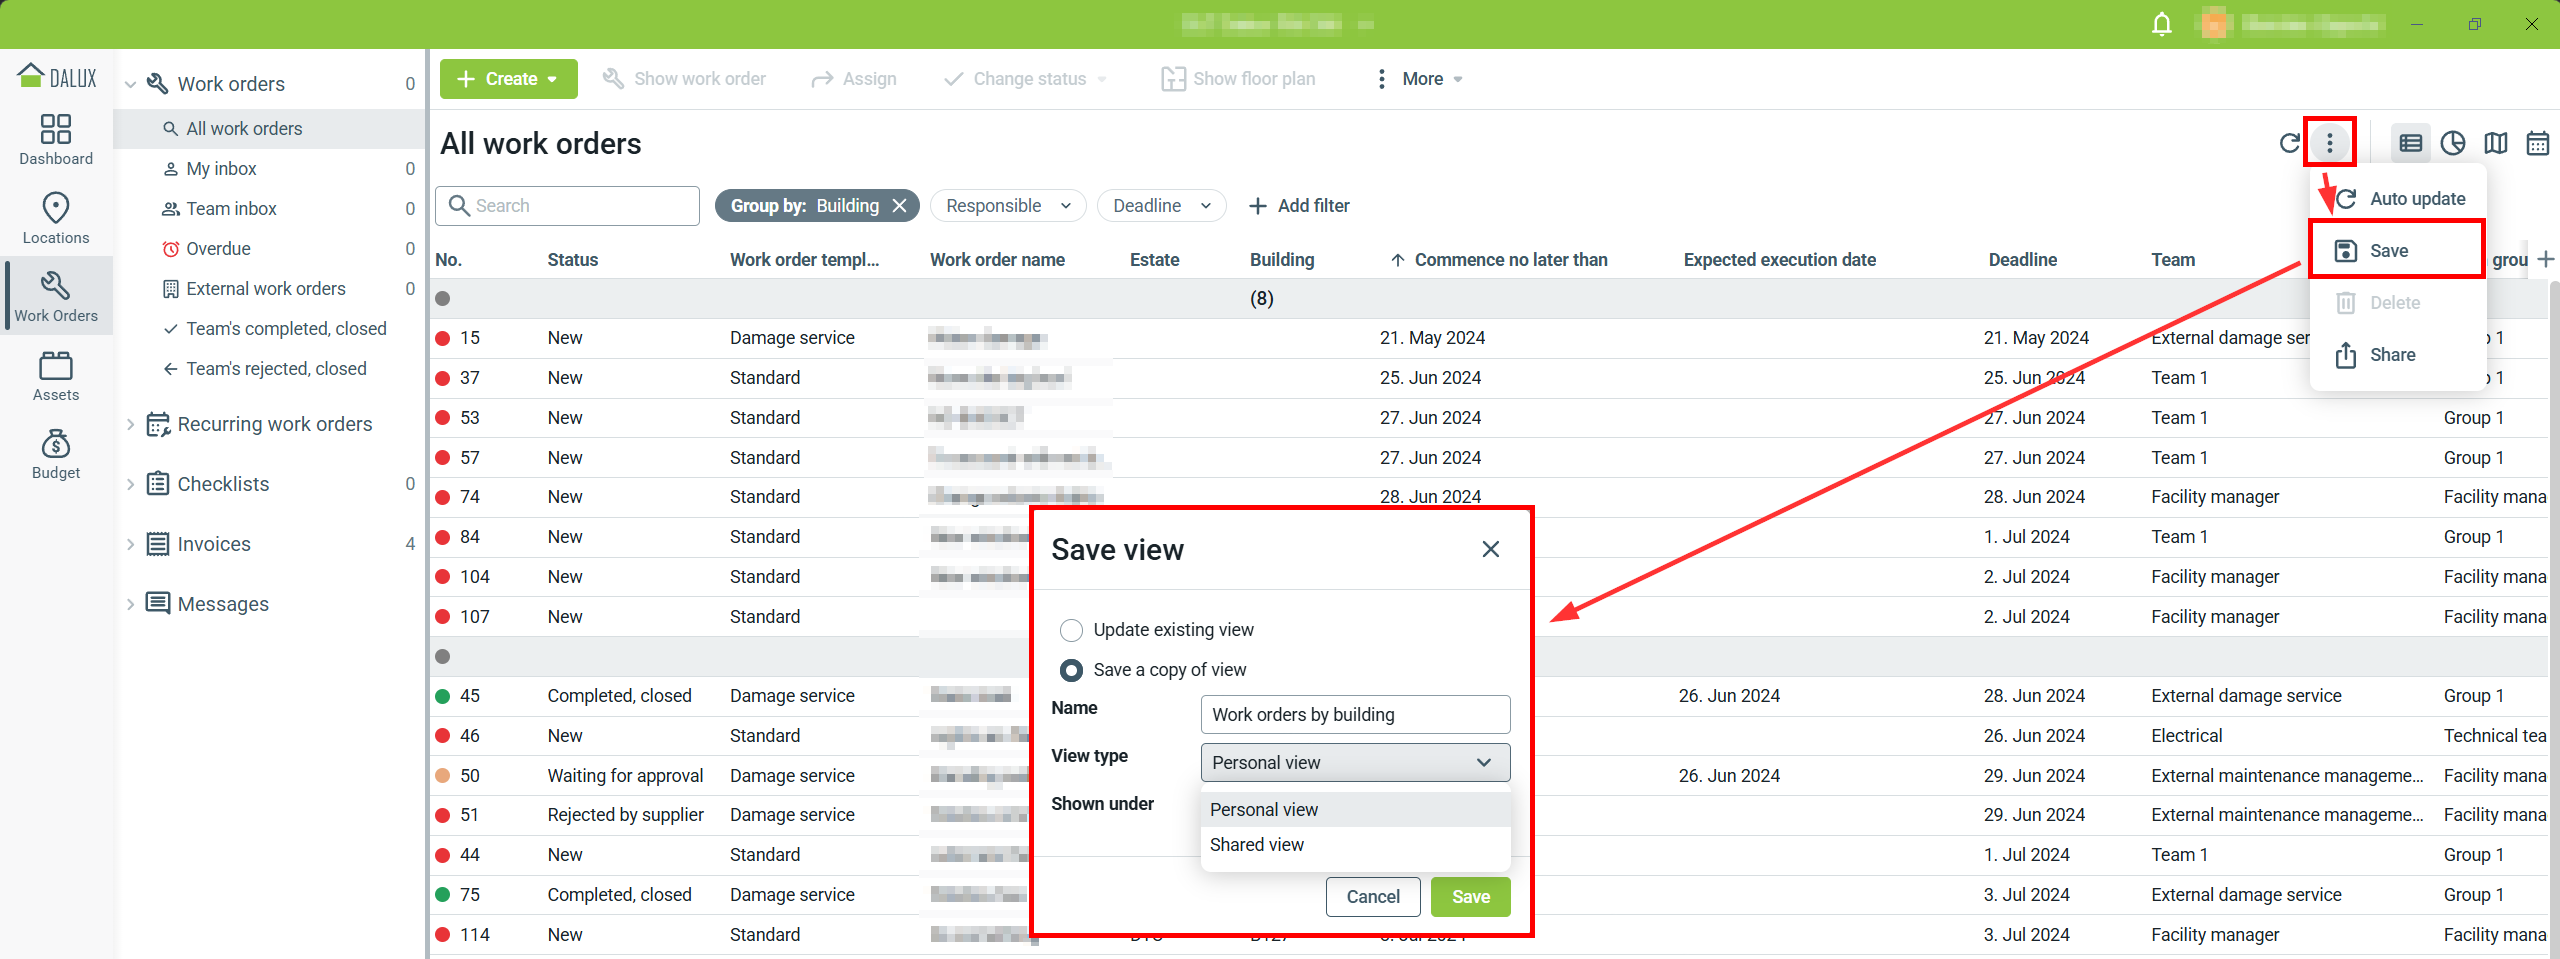This screenshot has width=2560, height=959.
Task: Open the Dashboard icon in sidebar
Action: coord(56,139)
